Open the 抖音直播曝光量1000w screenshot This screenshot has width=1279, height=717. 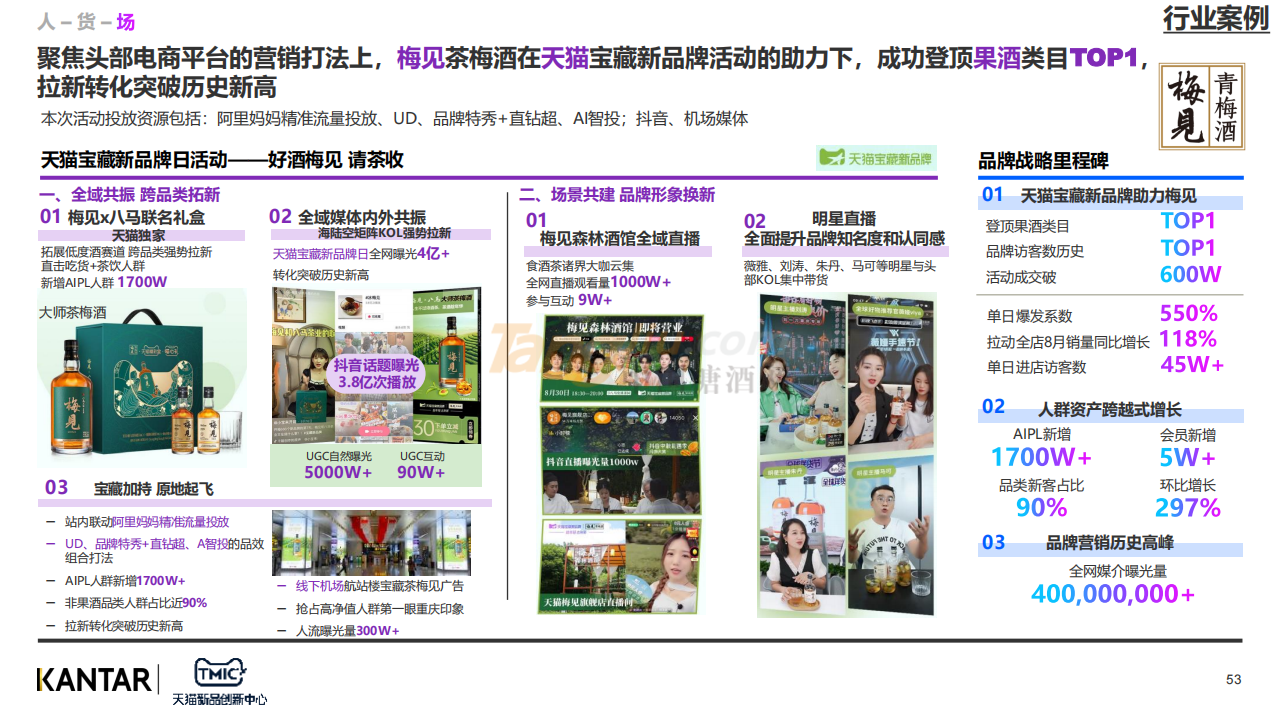pyautogui.click(x=620, y=461)
